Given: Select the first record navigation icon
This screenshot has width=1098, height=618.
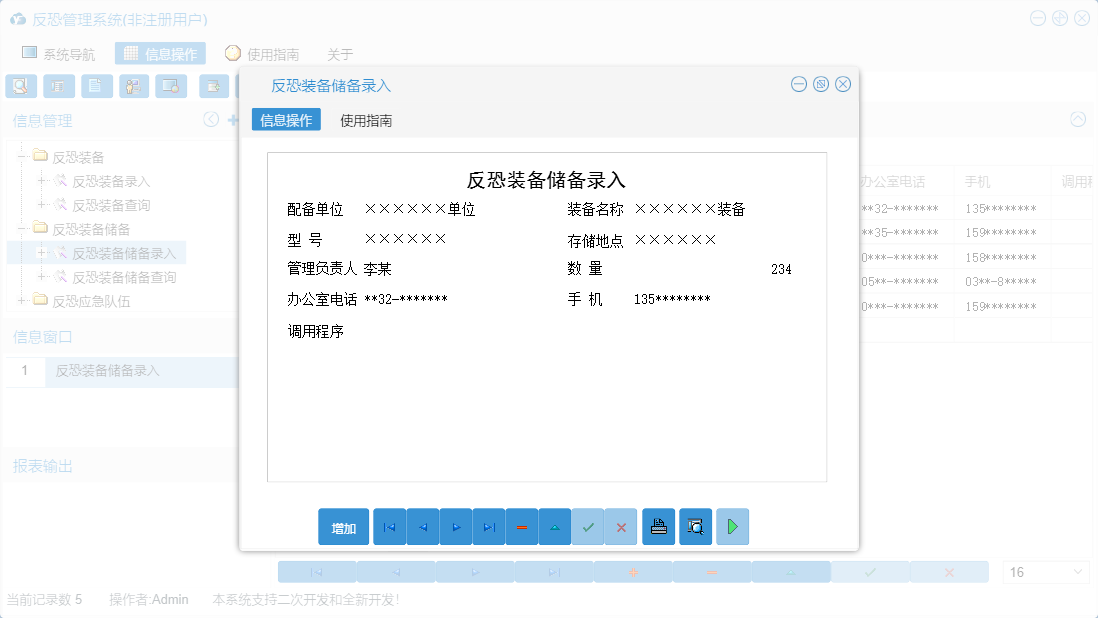Looking at the screenshot, I should coord(389,527).
